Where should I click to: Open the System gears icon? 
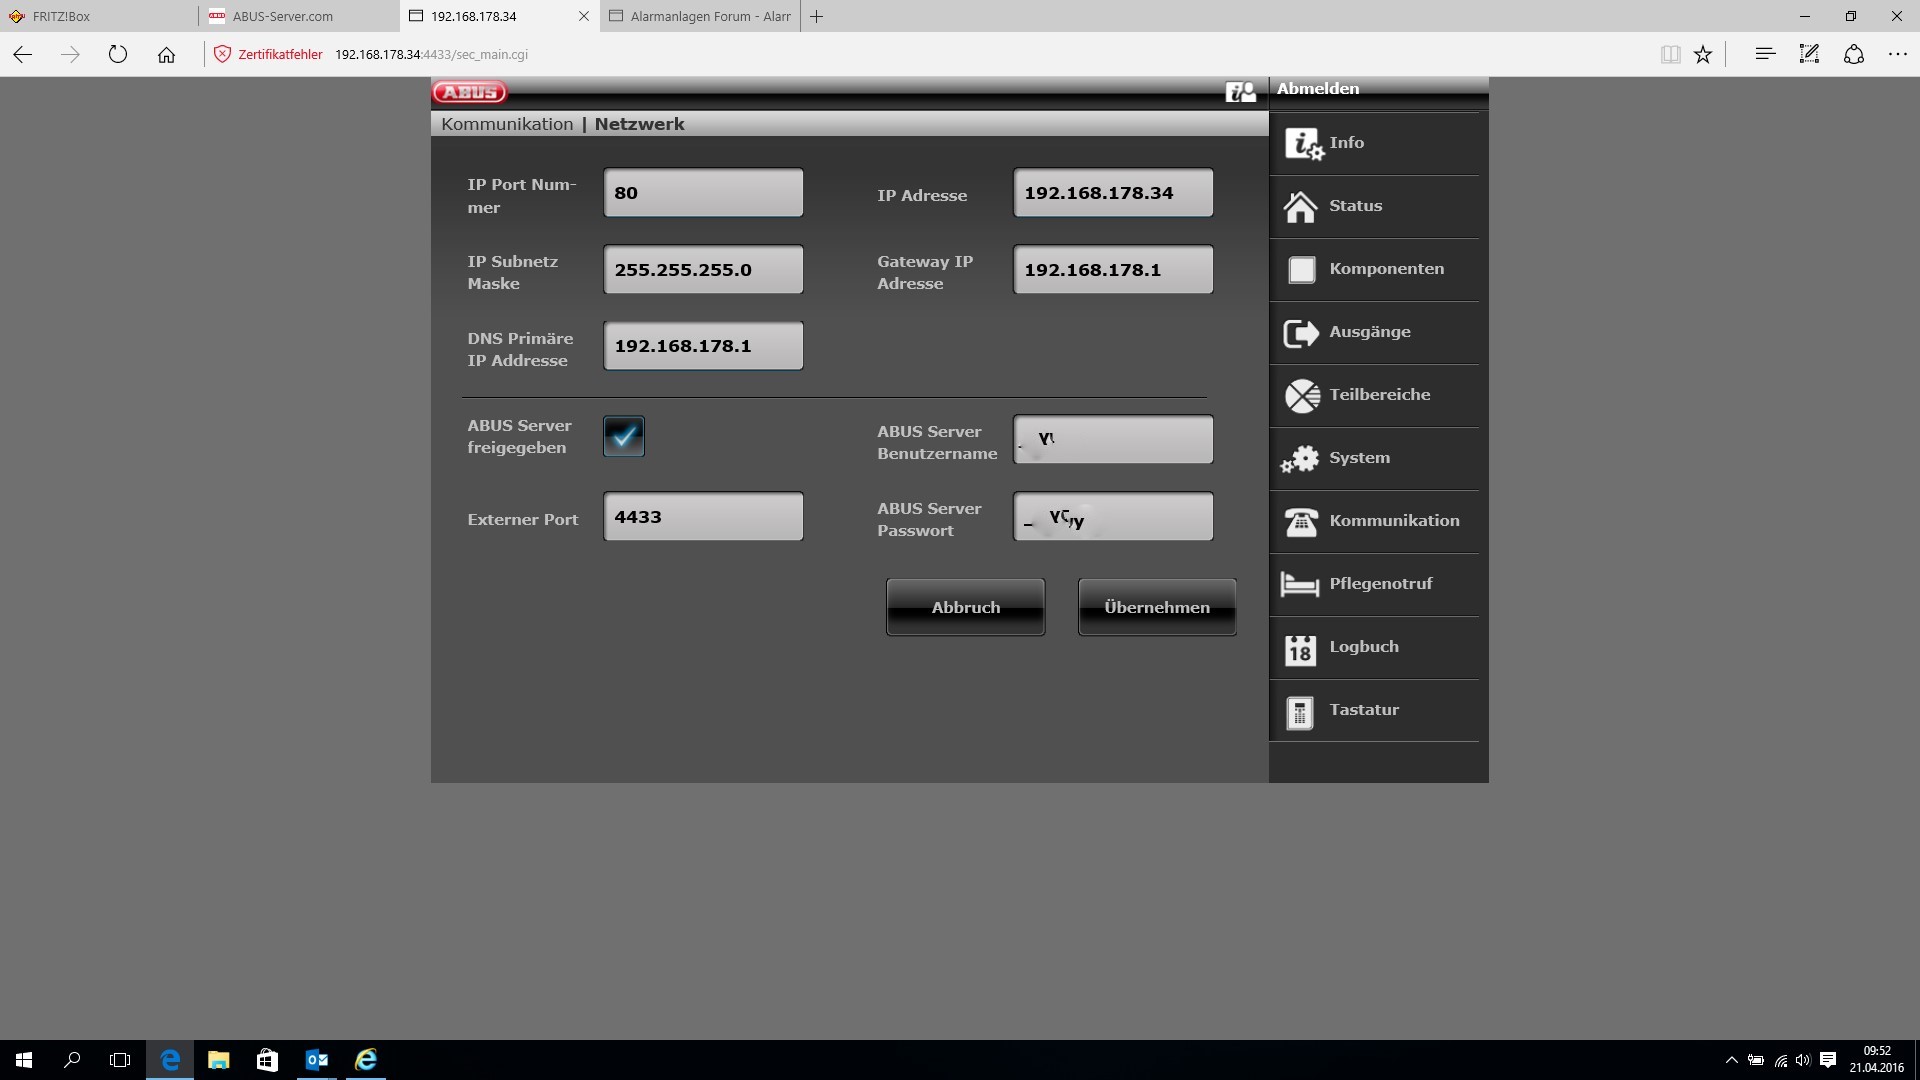point(1300,459)
